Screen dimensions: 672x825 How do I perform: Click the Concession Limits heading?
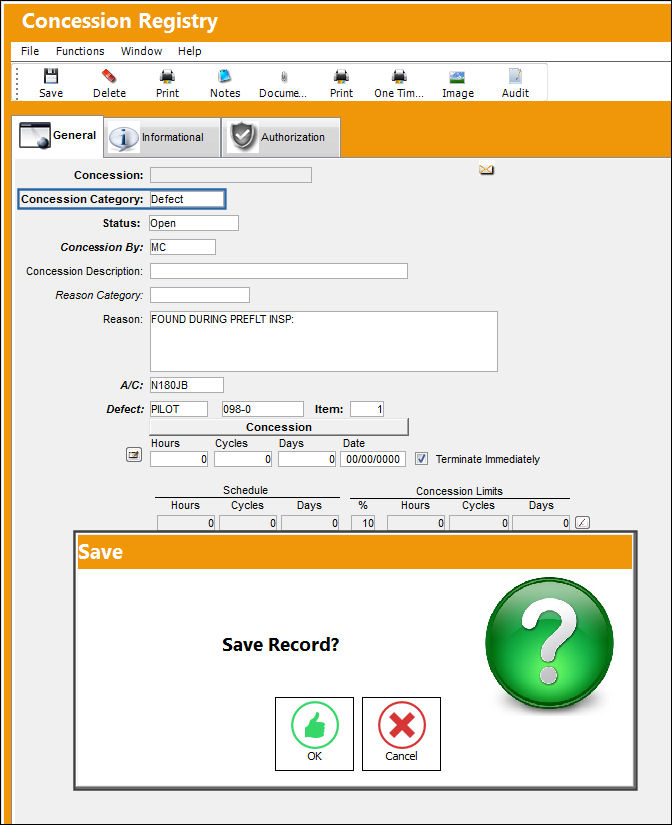(459, 491)
